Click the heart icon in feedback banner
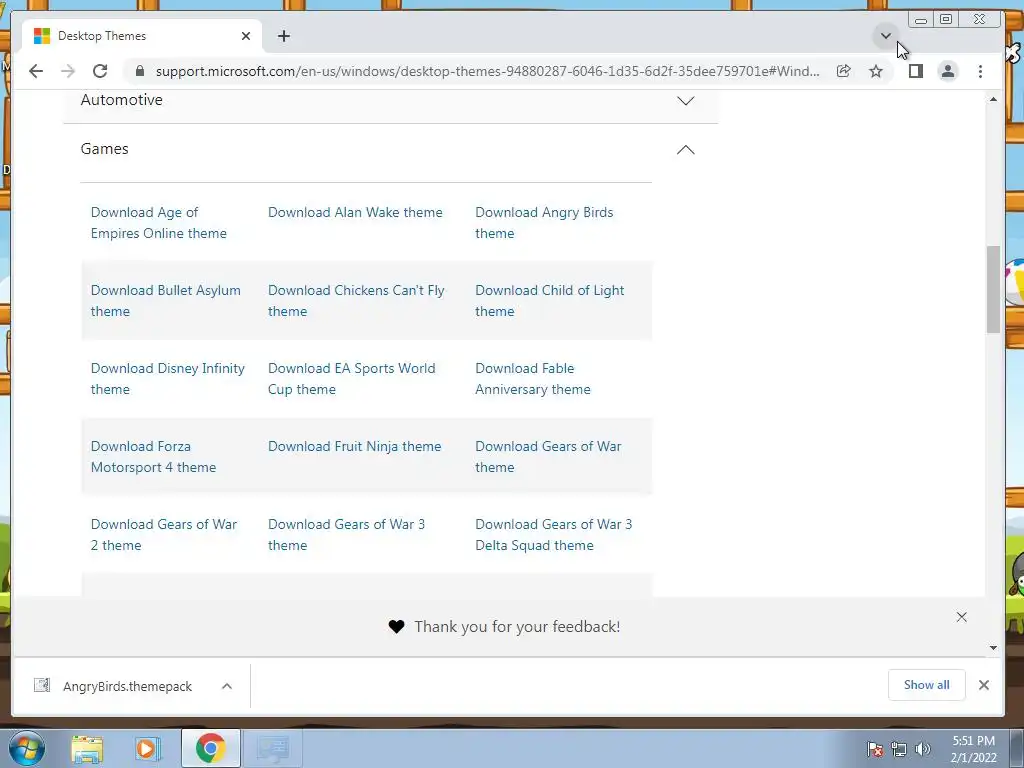 click(396, 627)
